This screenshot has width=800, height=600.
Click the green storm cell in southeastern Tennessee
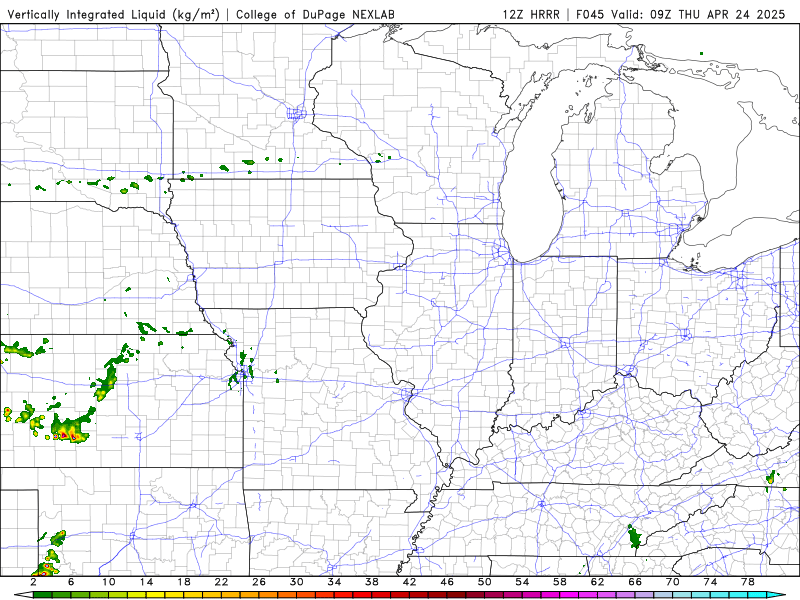[634, 538]
